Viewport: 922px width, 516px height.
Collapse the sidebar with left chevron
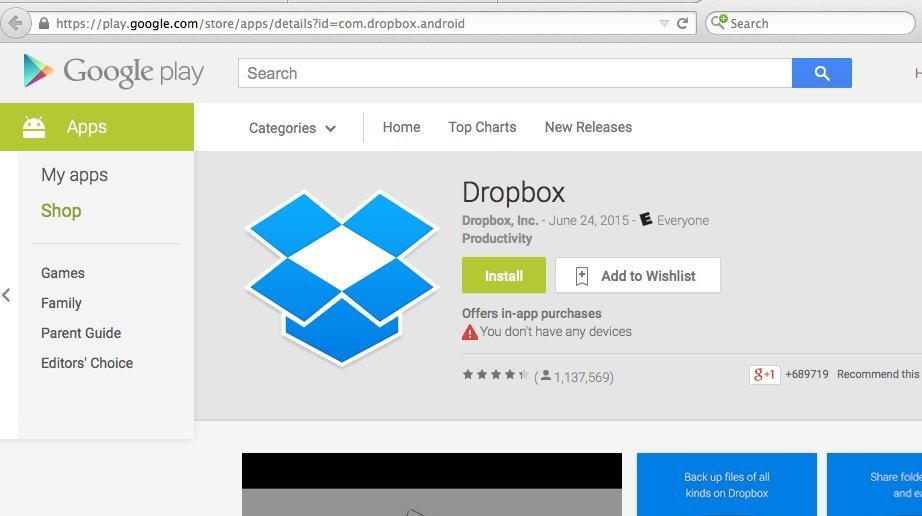(6, 295)
